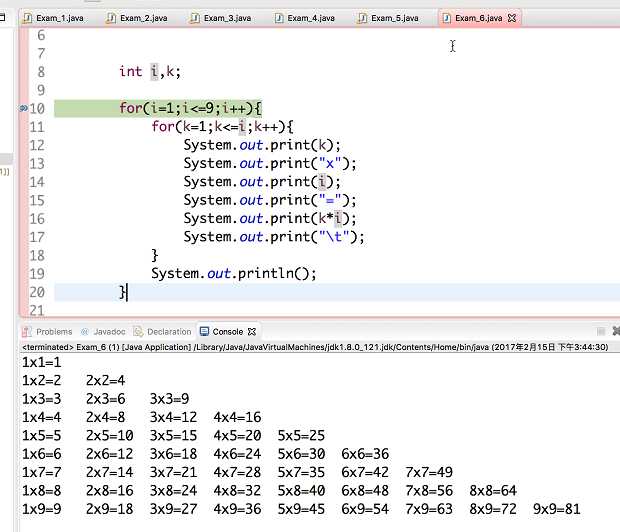Select the active Exam_6.java tab
Screen dimensions: 620x532
[478, 18]
